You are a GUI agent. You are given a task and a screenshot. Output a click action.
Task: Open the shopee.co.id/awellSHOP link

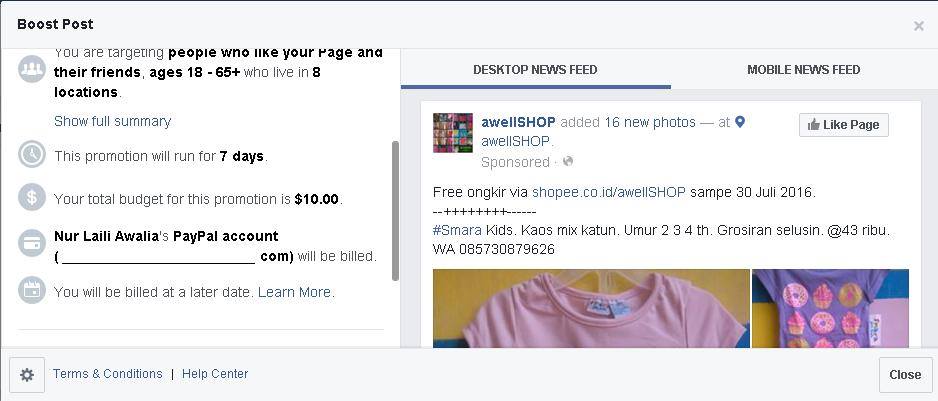click(608, 193)
